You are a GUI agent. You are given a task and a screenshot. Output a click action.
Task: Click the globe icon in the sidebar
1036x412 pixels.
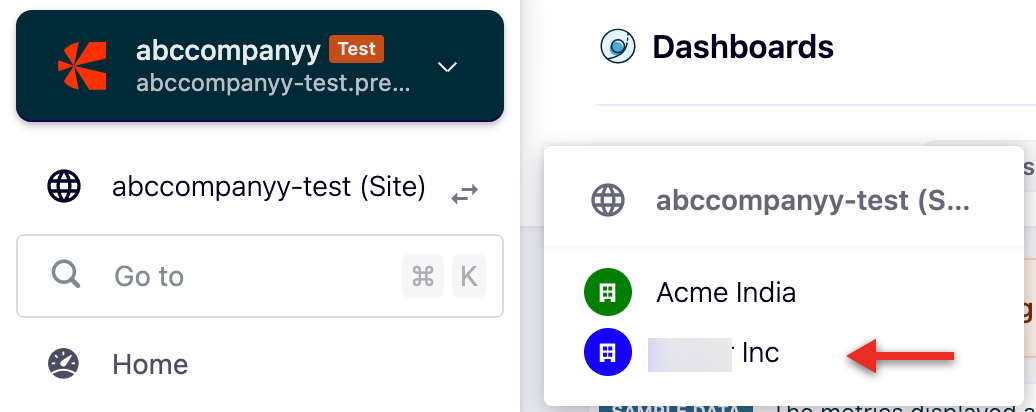pos(65,186)
